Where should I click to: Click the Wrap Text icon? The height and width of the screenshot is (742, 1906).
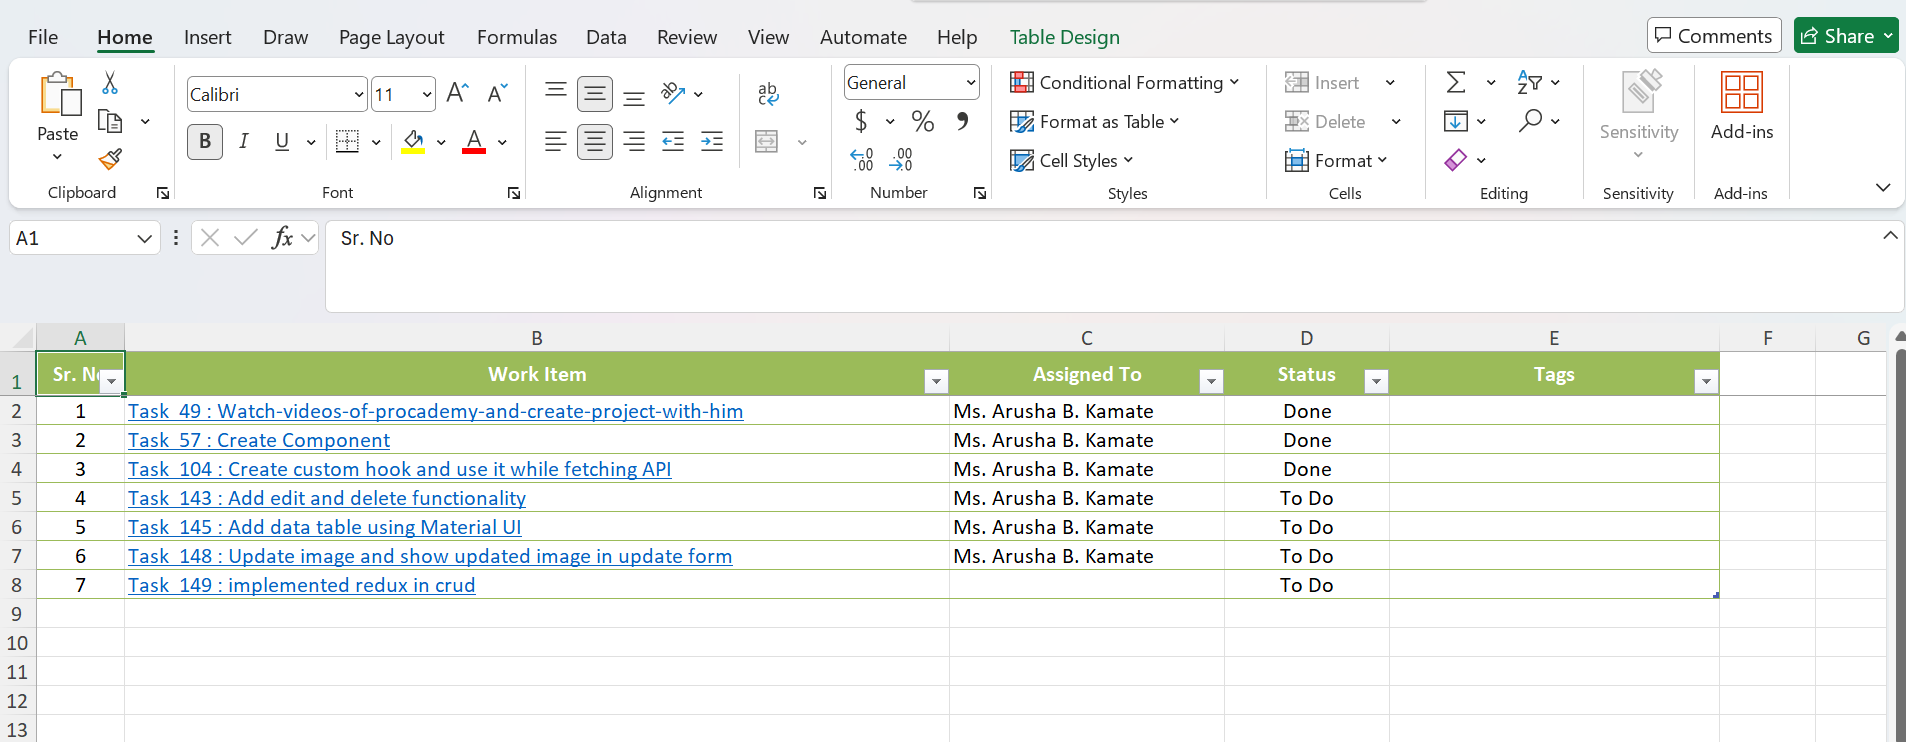[x=768, y=94]
